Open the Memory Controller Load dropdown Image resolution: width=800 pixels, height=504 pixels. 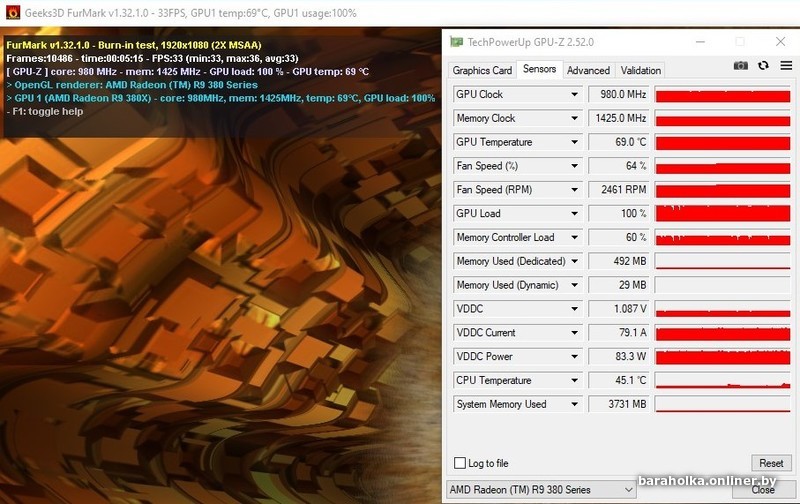click(574, 237)
